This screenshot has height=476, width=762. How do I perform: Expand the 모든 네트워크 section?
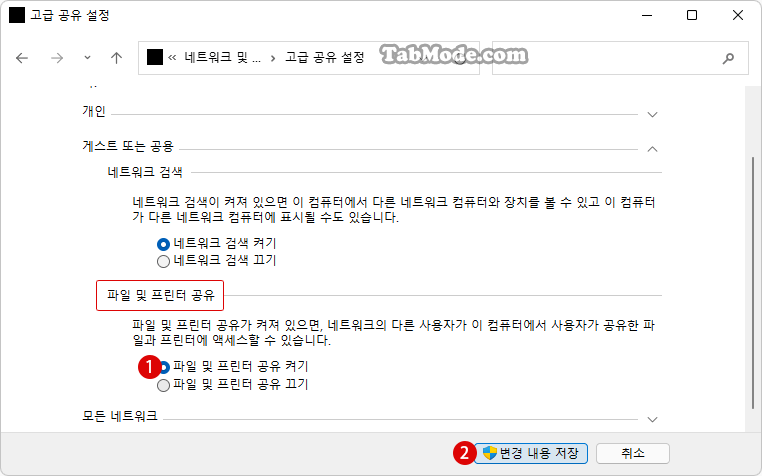coord(652,419)
